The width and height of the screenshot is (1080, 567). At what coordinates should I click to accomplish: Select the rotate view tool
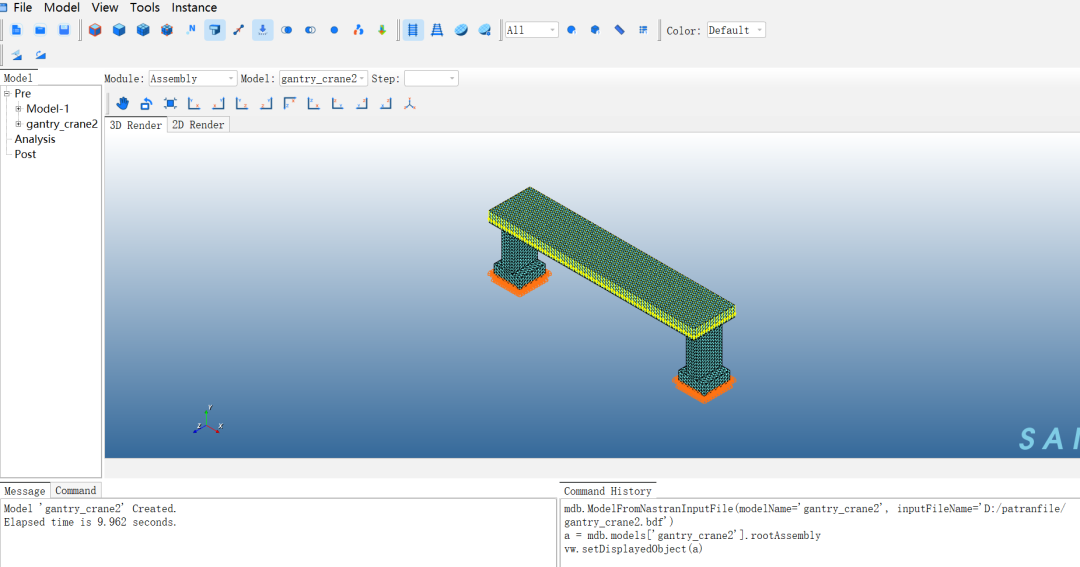tap(146, 103)
